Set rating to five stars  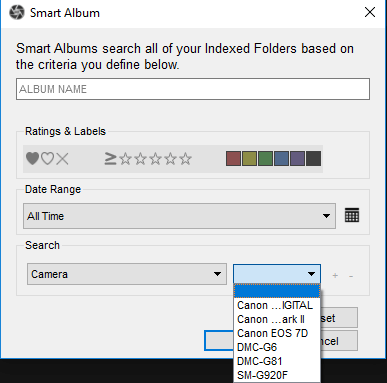click(185, 159)
